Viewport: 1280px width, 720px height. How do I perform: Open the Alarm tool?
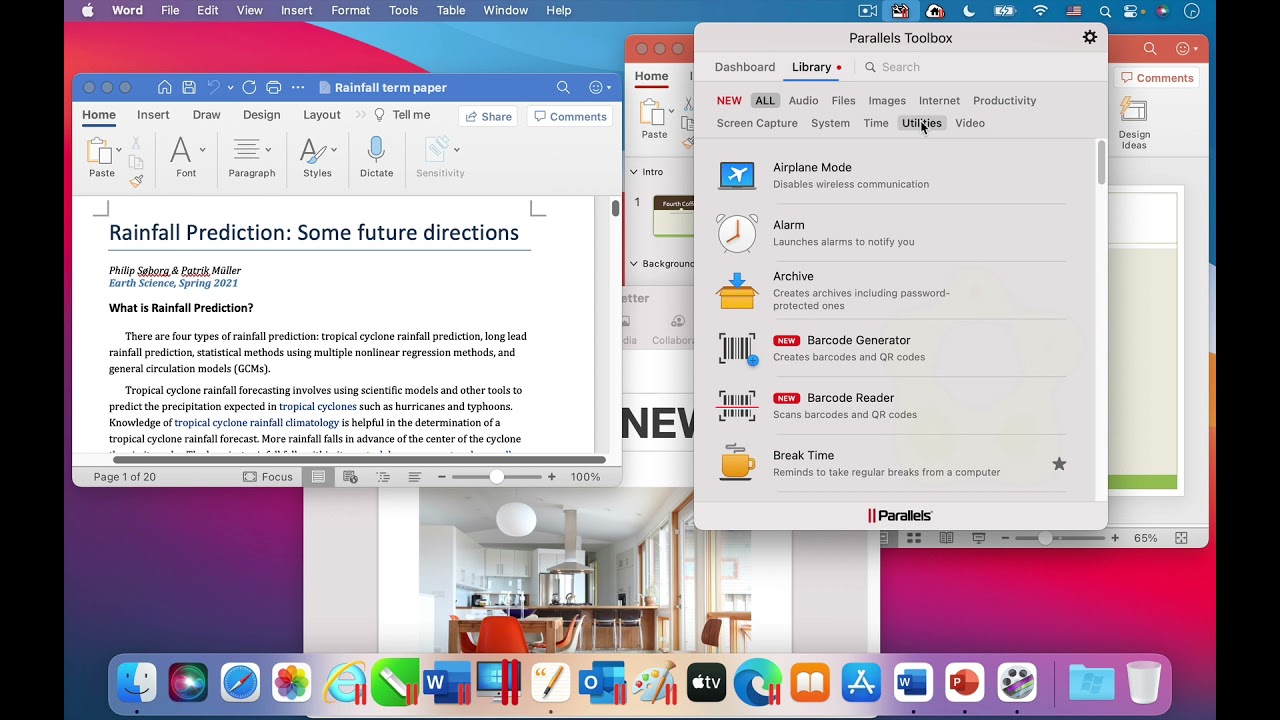(x=890, y=233)
